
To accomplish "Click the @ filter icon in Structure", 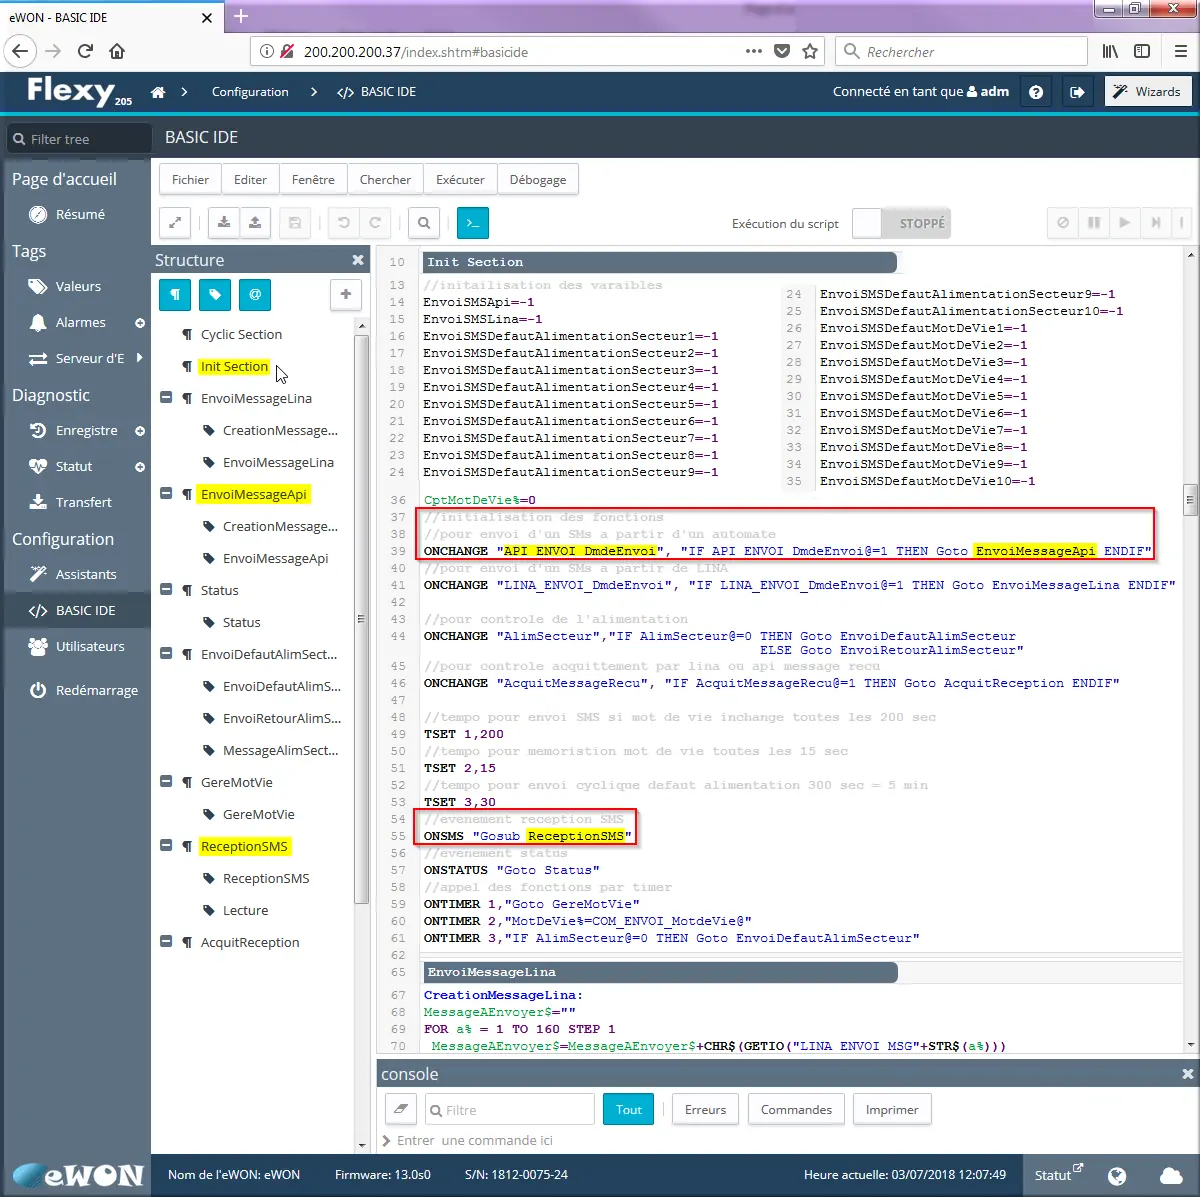I will point(255,295).
